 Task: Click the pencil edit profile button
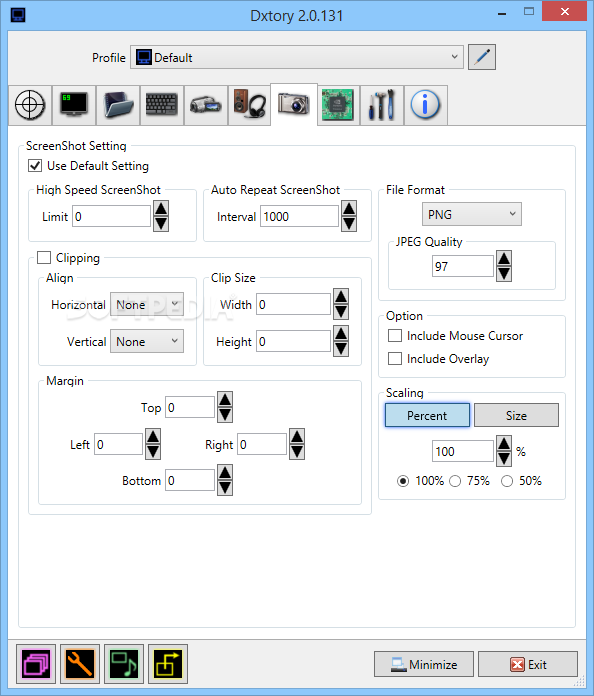point(482,57)
